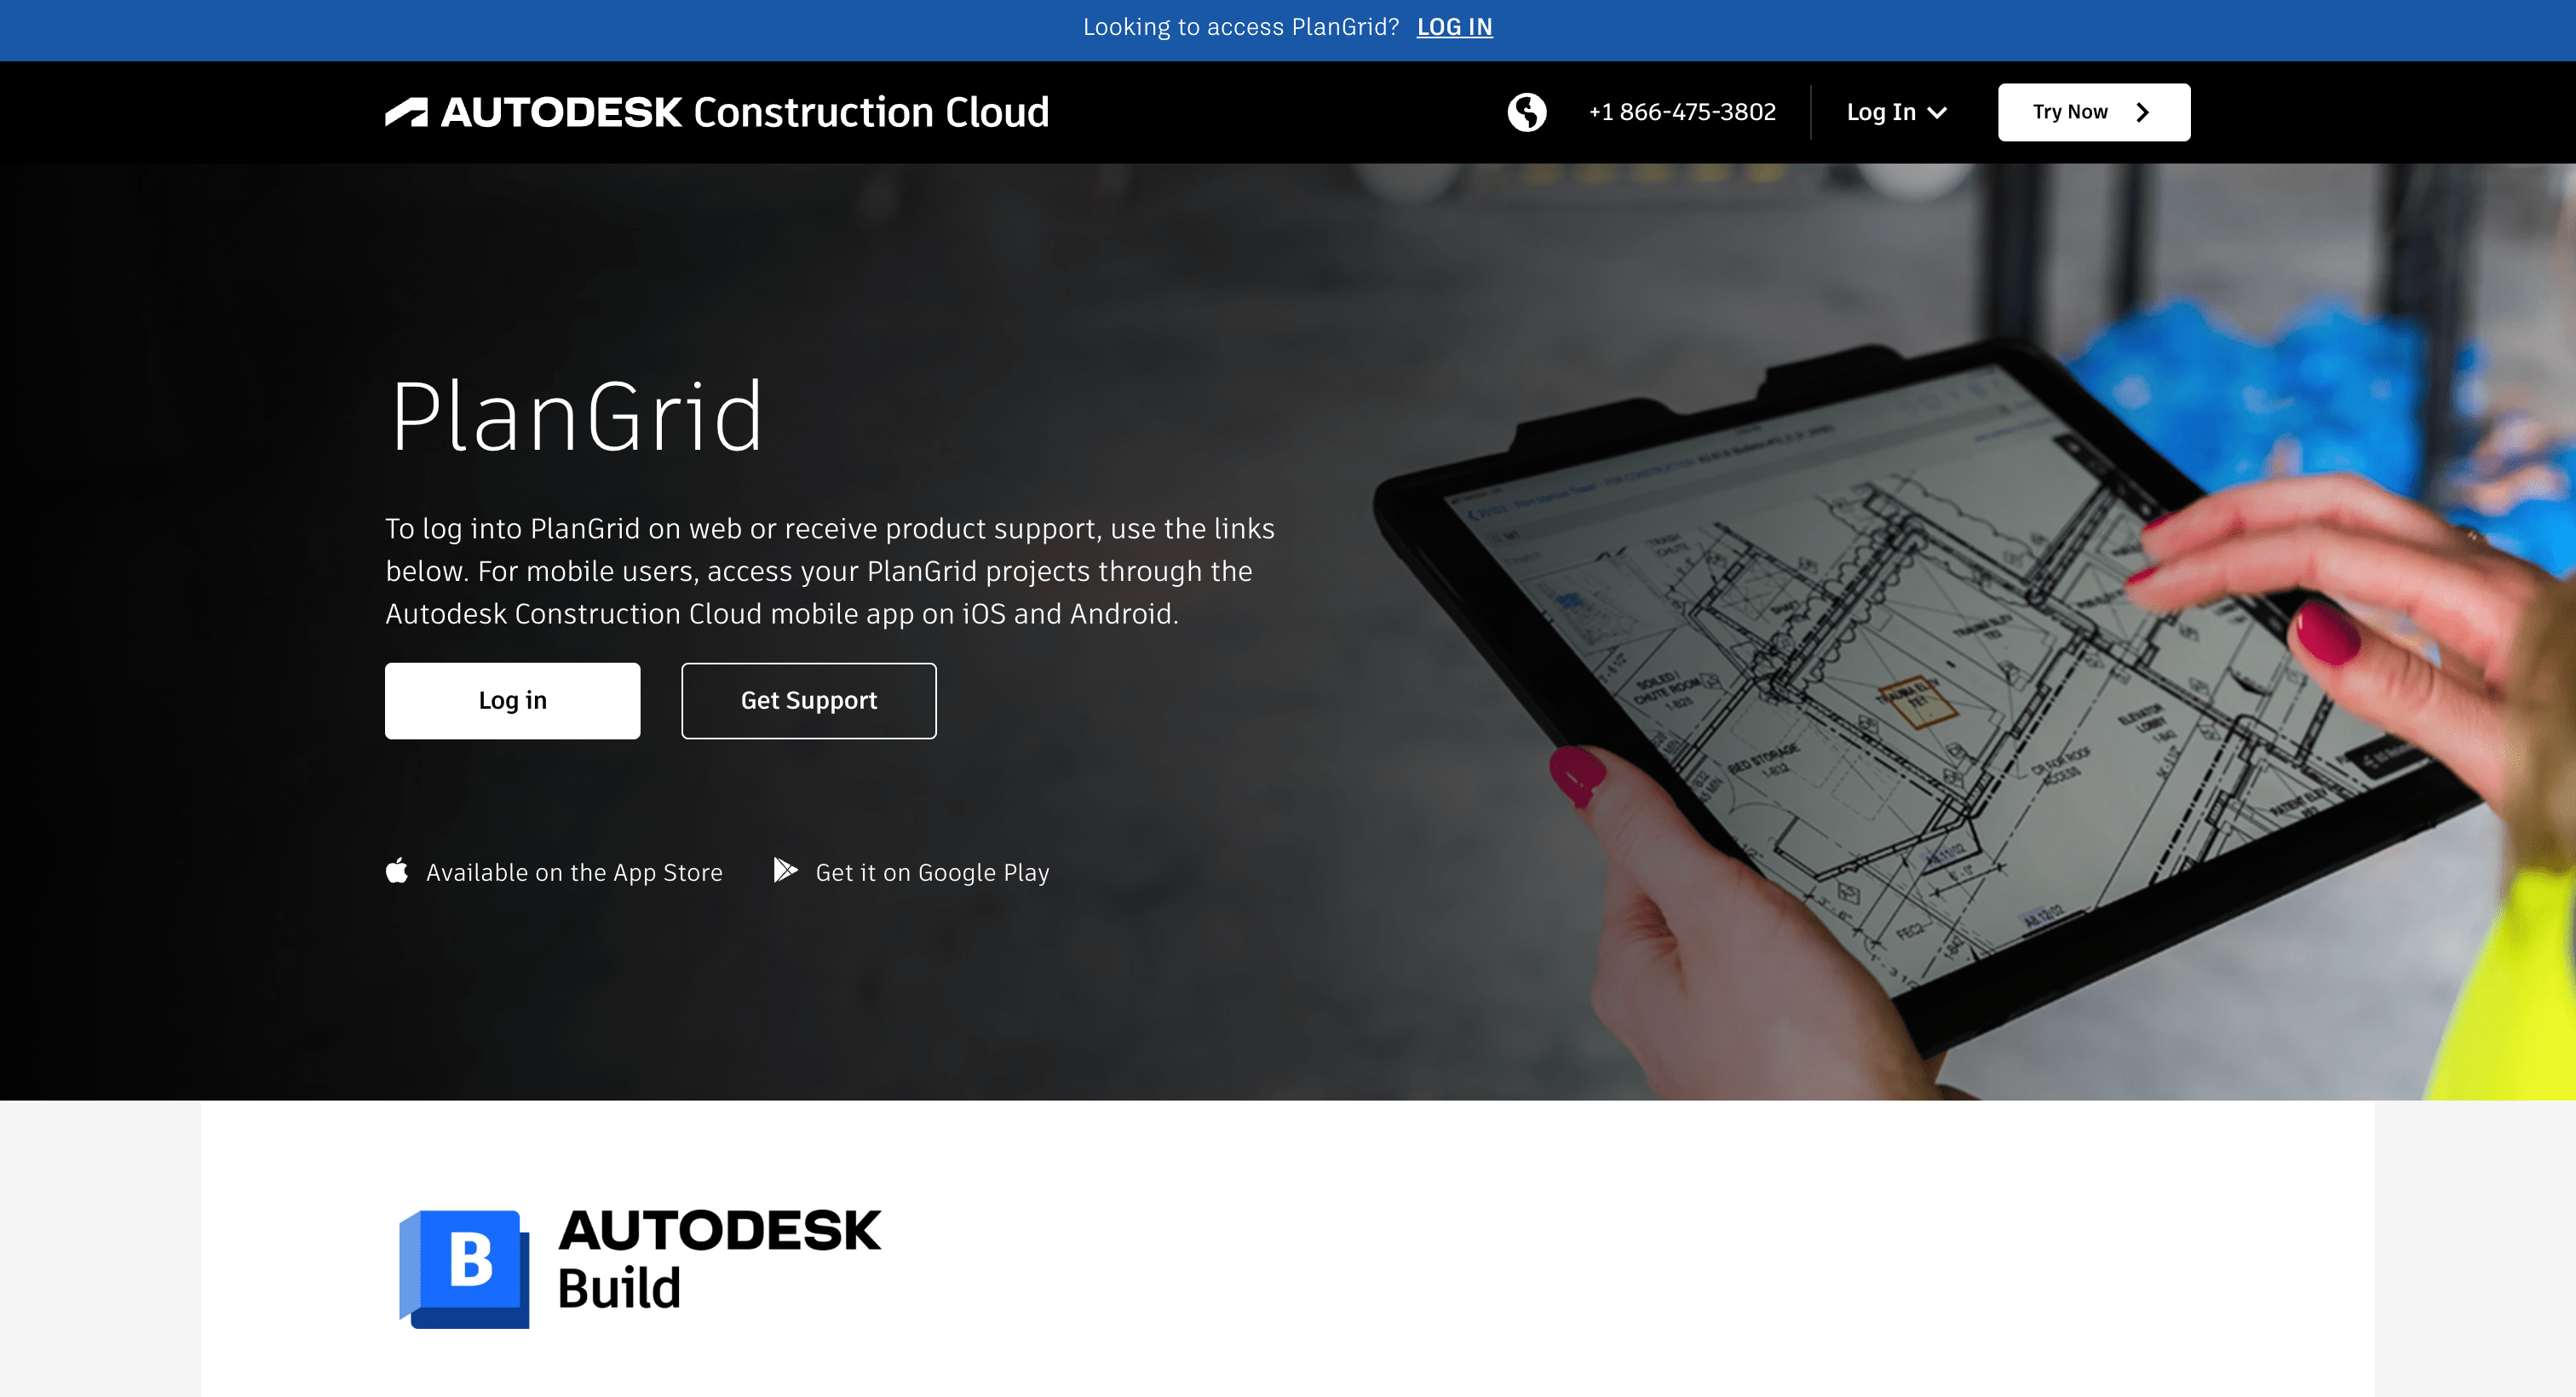Expand the Log In dropdown menu
The image size is (2576, 1397).
[1896, 112]
